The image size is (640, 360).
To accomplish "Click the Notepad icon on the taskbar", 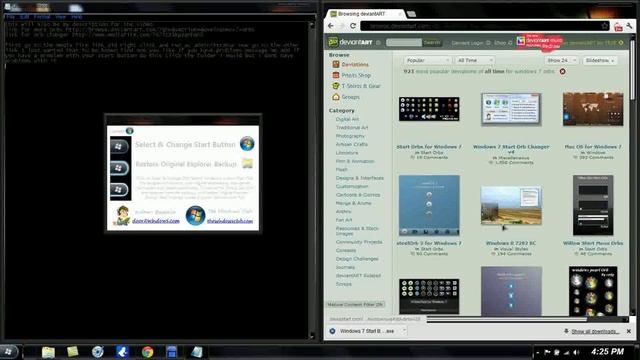I will [x=197, y=352].
